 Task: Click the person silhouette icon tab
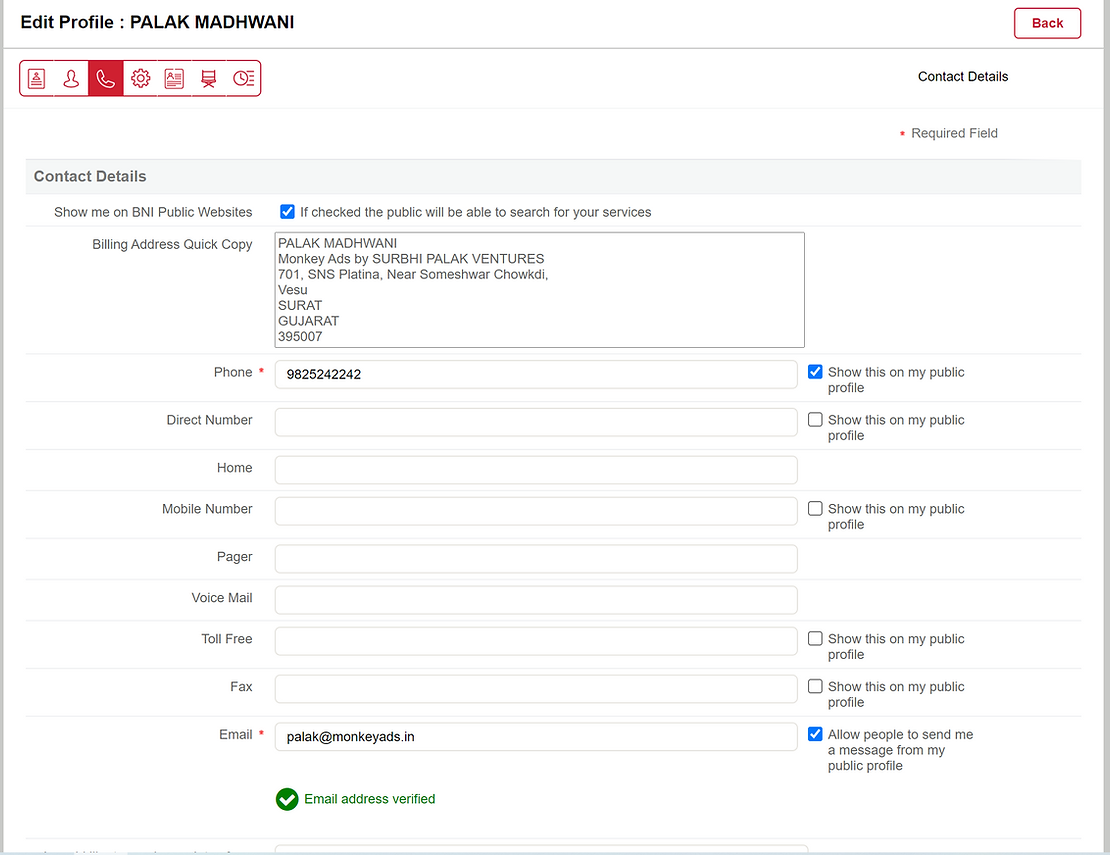(71, 79)
